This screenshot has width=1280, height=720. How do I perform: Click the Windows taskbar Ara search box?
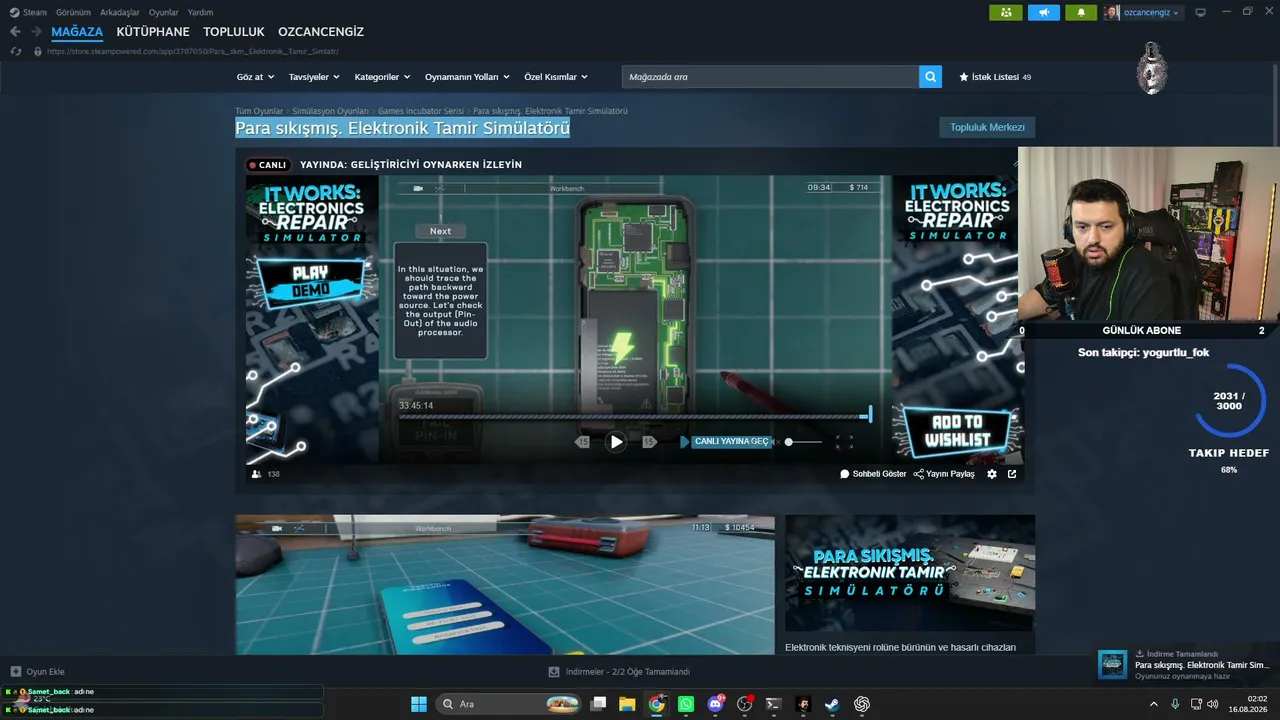pyautogui.click(x=509, y=704)
